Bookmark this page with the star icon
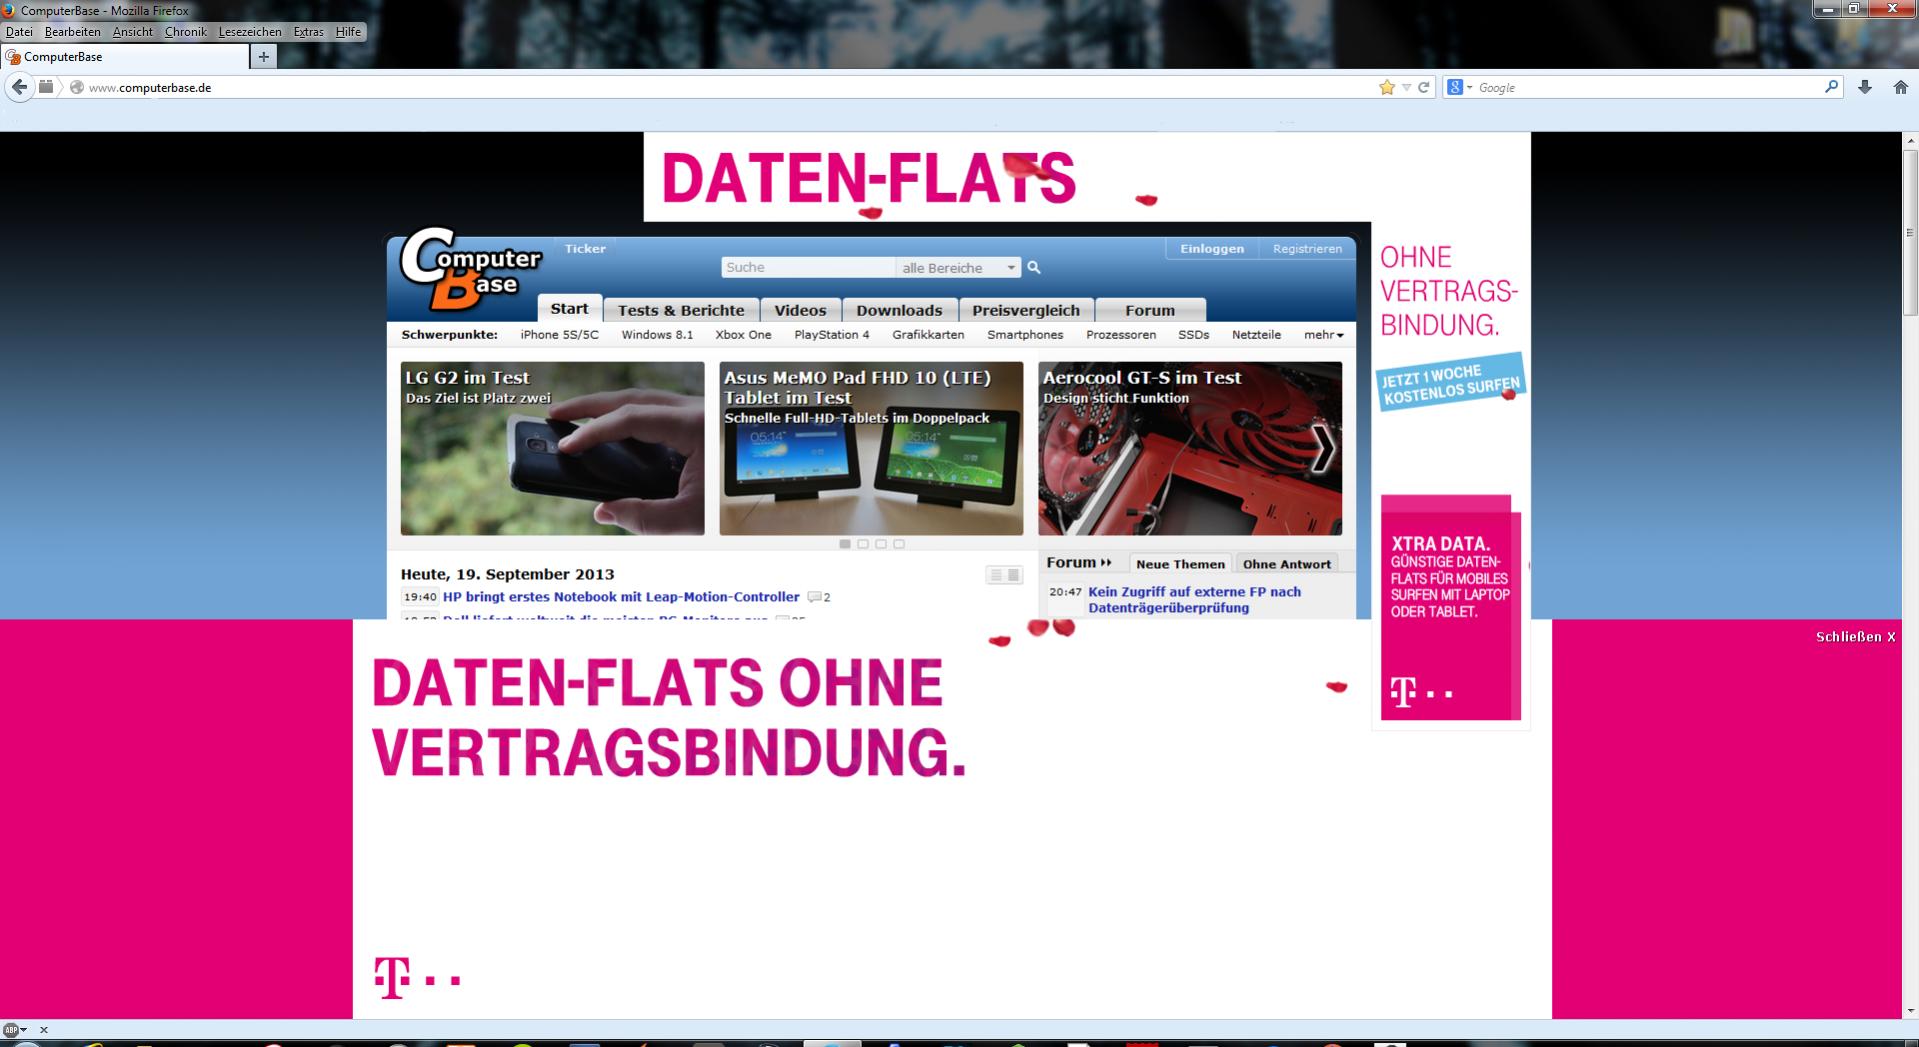 point(1387,87)
